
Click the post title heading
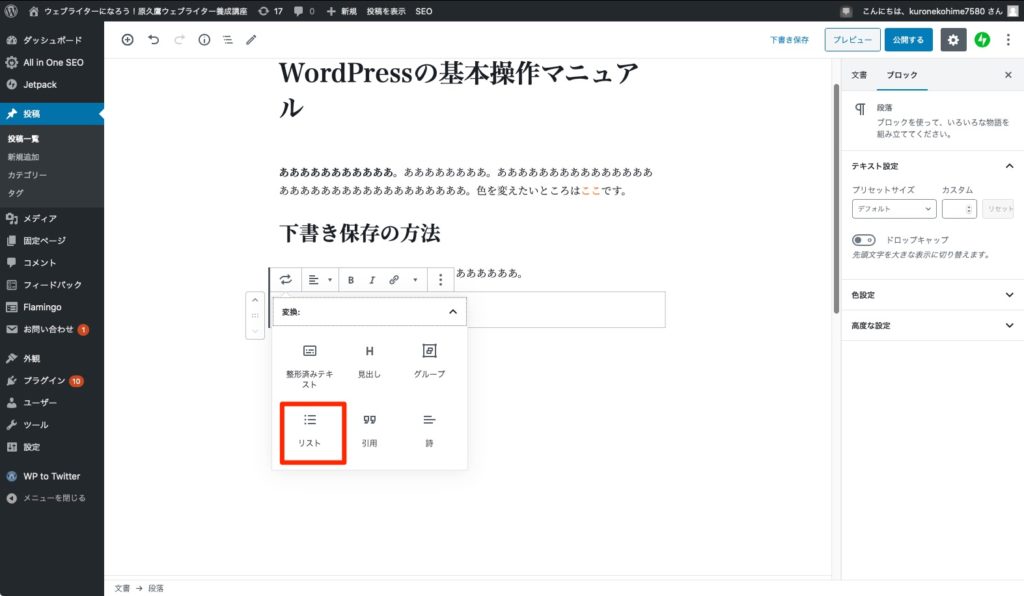[x=458, y=90]
